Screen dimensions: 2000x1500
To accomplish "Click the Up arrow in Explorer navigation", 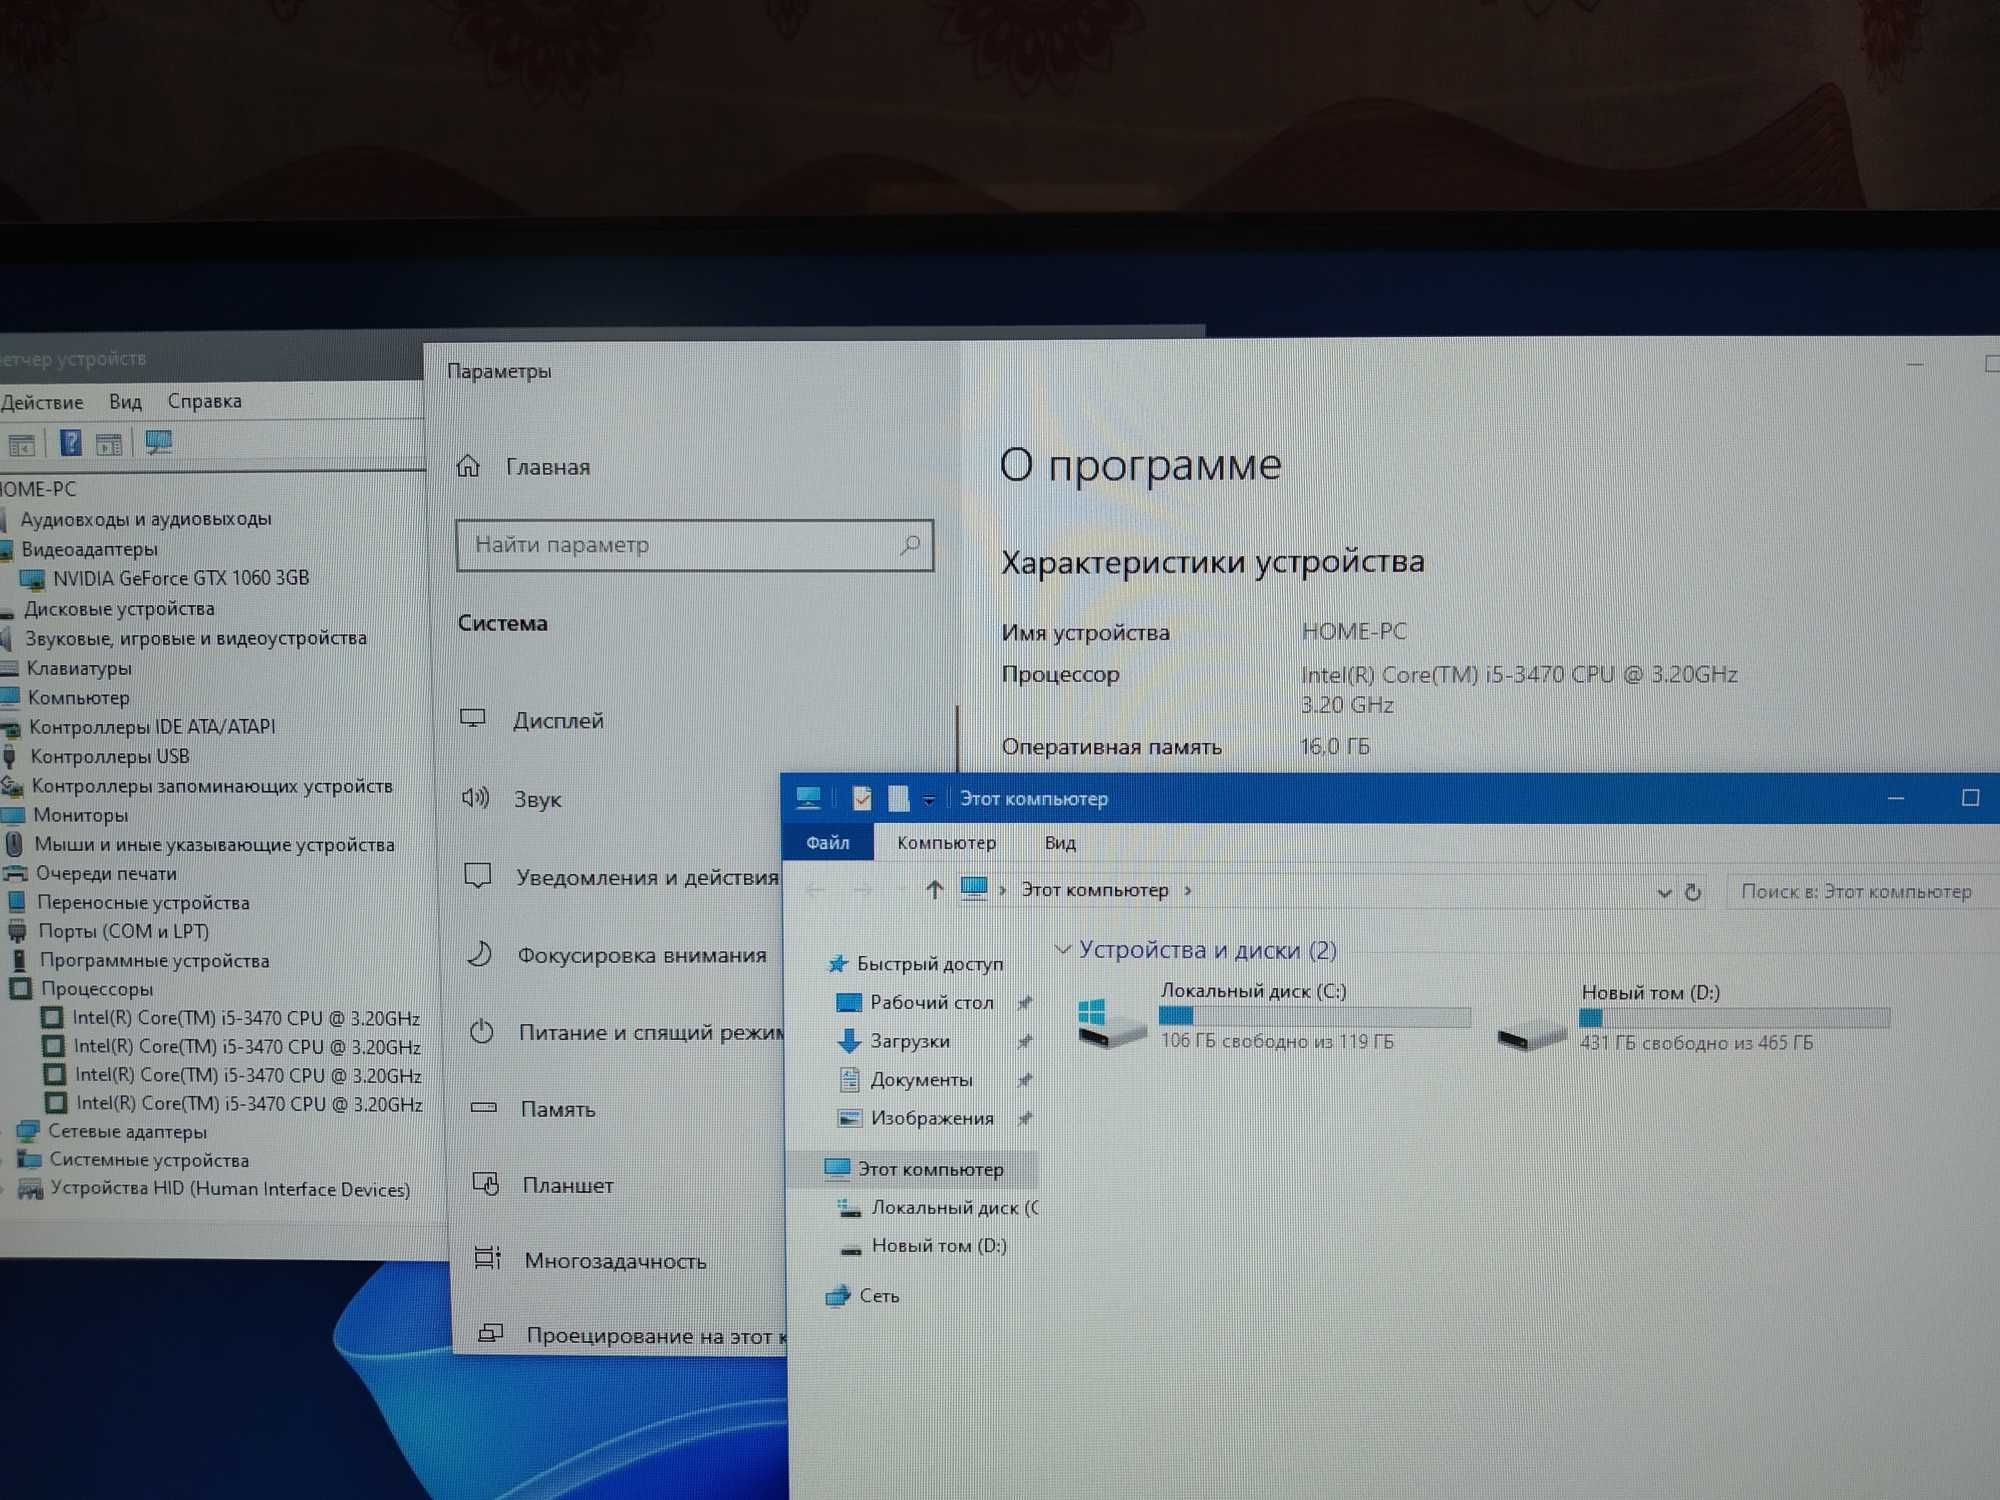I will (x=934, y=889).
